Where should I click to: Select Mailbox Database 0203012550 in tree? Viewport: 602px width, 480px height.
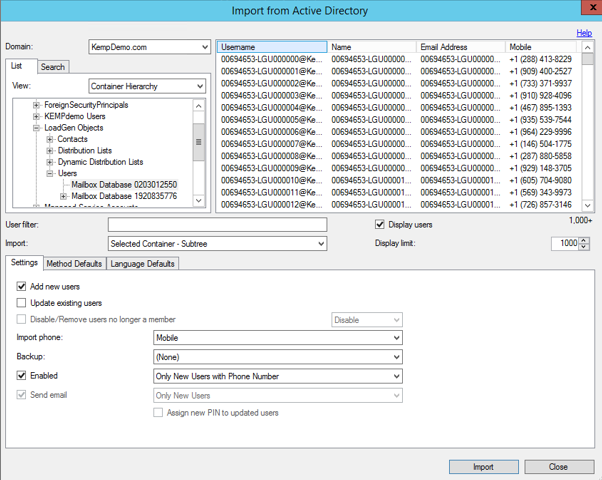click(124, 185)
